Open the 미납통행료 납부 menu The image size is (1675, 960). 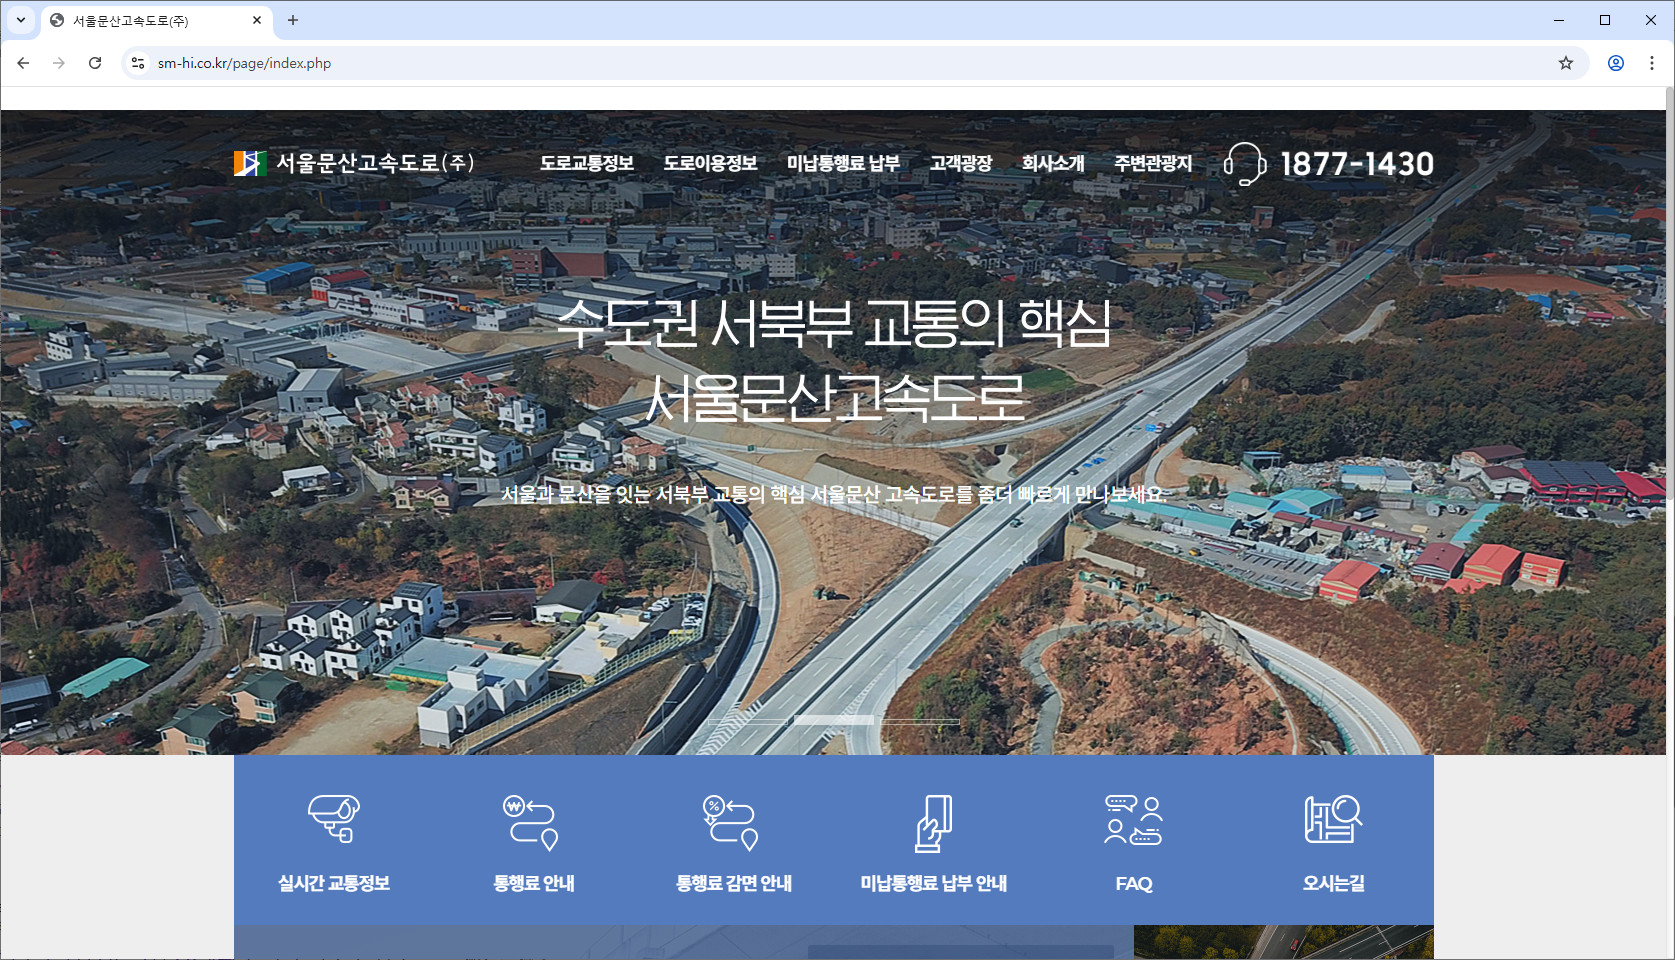tap(843, 163)
